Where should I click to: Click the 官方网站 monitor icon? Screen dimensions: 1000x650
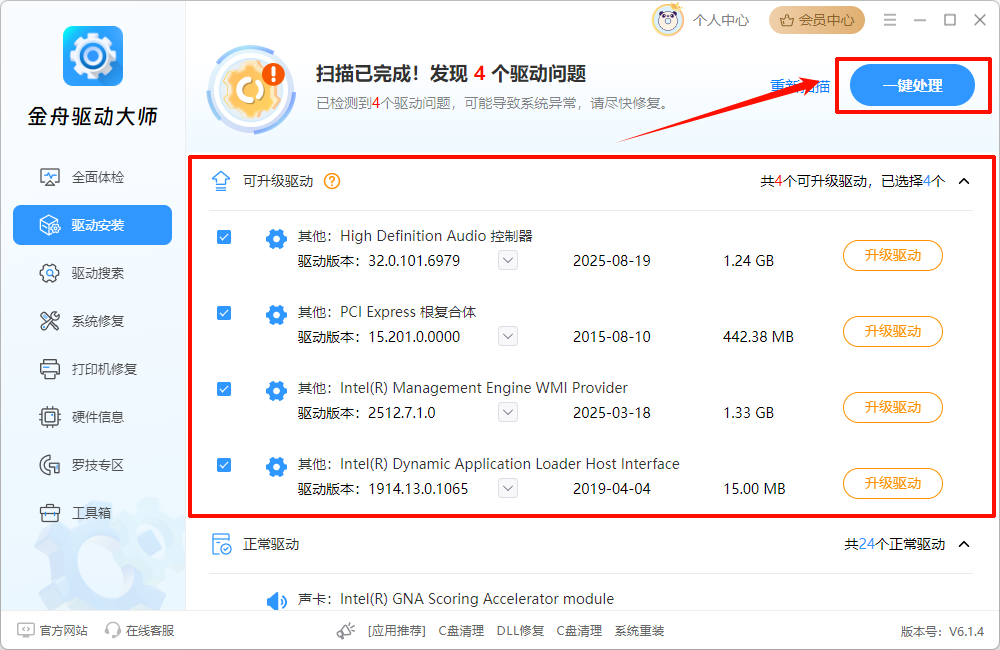click(26, 630)
